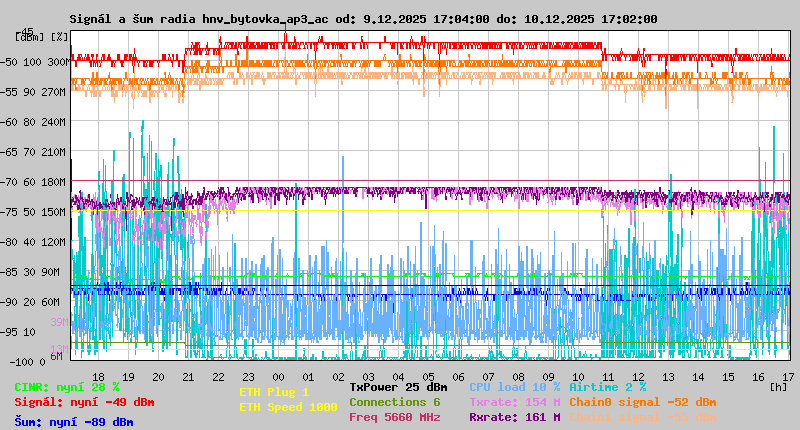
Task: Click the [dBm] axis unit label
Action: [29, 36]
